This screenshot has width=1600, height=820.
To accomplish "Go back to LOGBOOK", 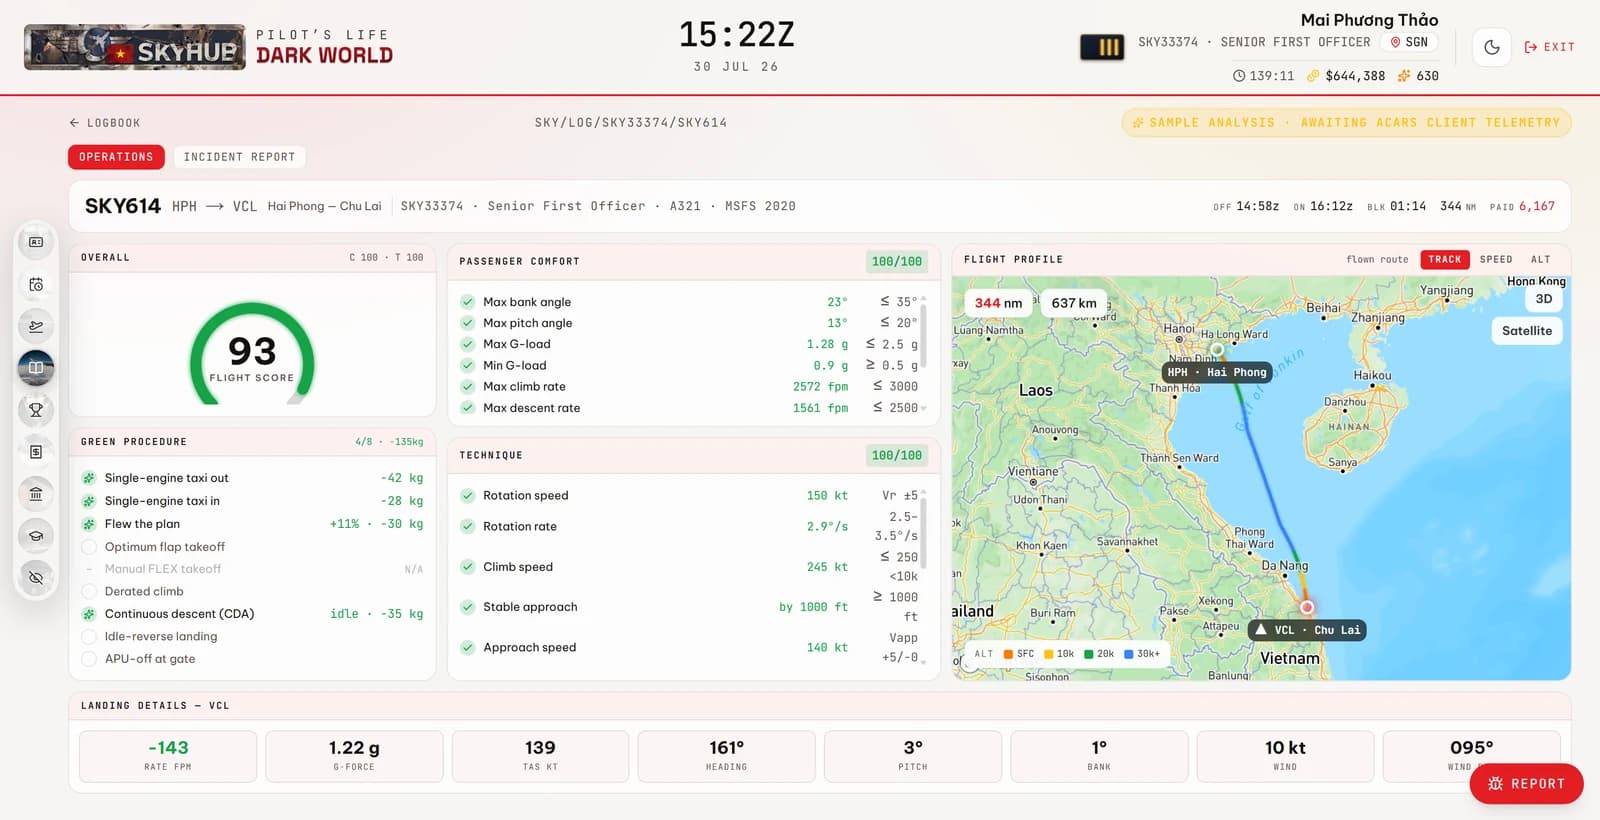I will pos(104,123).
